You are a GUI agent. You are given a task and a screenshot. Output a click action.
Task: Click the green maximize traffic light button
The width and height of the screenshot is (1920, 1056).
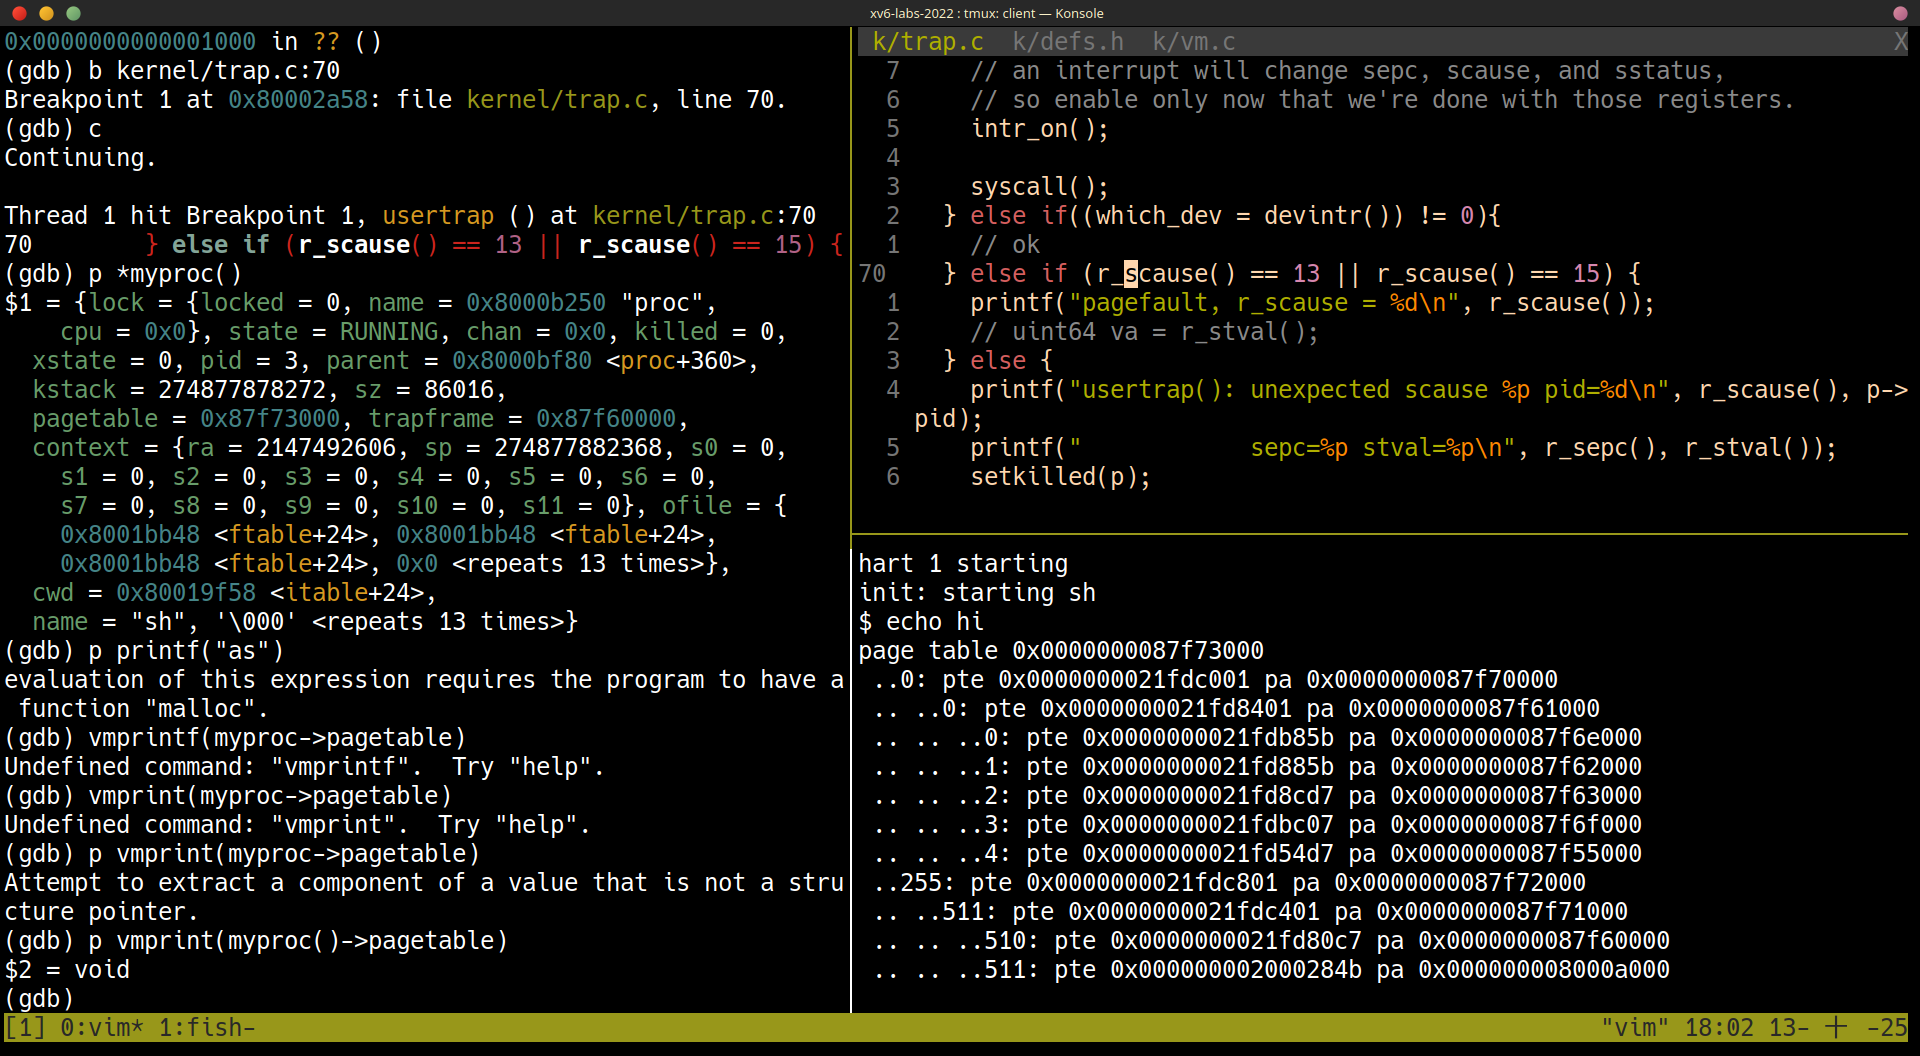click(73, 14)
